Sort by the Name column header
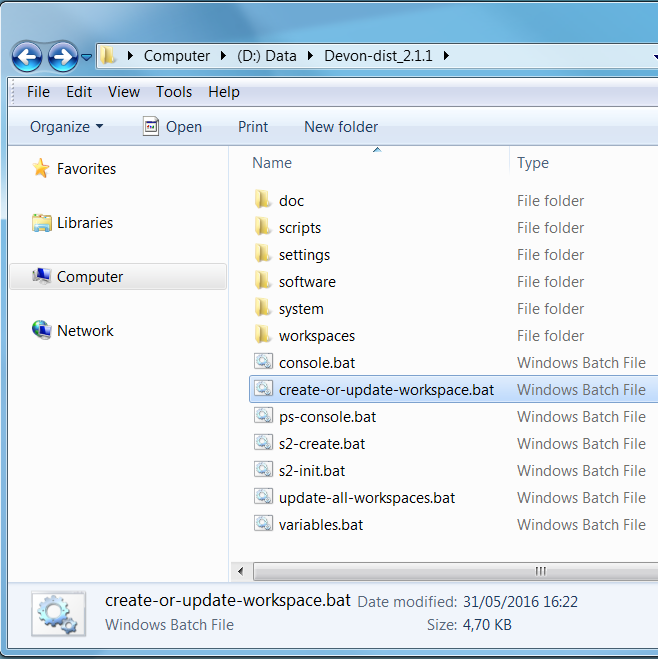 point(272,163)
